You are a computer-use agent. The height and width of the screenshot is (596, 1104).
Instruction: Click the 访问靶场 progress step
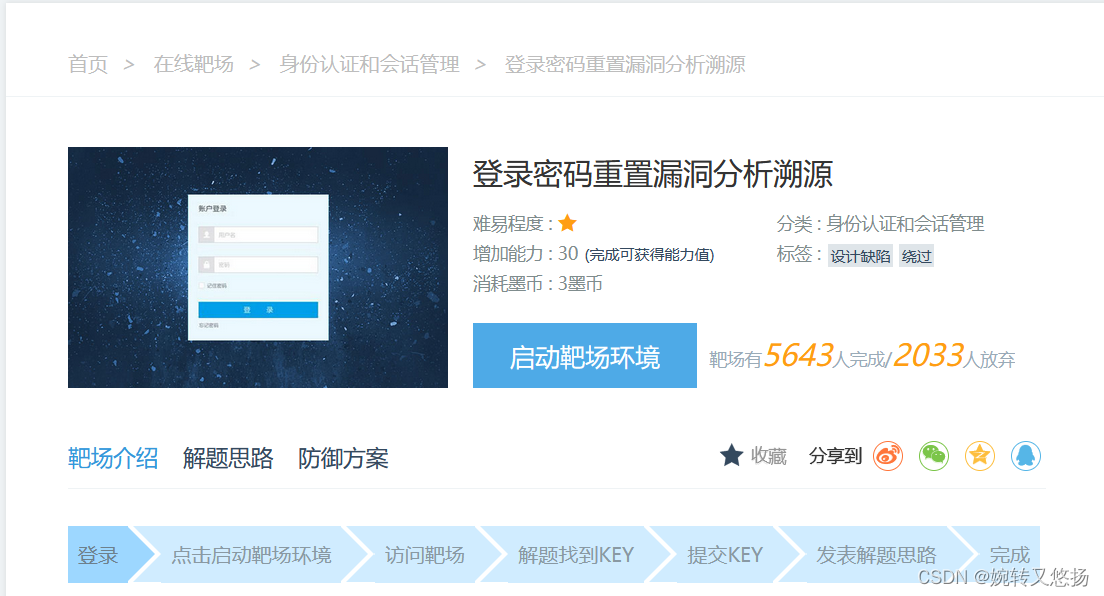(425, 555)
